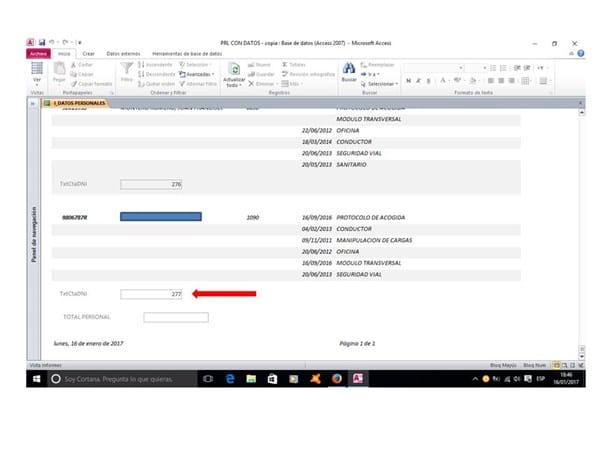Click the Filtro funnel icon

point(126,70)
